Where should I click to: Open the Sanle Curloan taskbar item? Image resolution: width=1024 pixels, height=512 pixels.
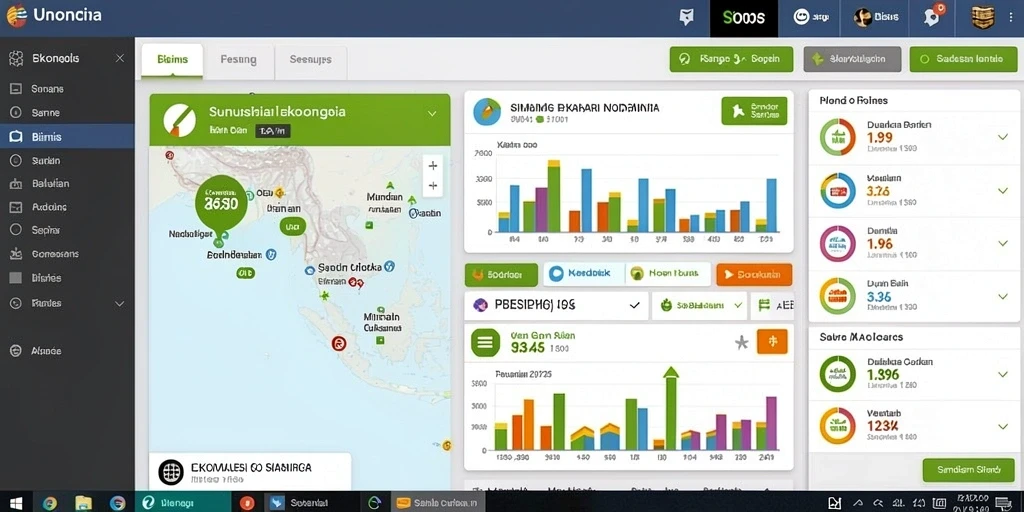(x=438, y=502)
